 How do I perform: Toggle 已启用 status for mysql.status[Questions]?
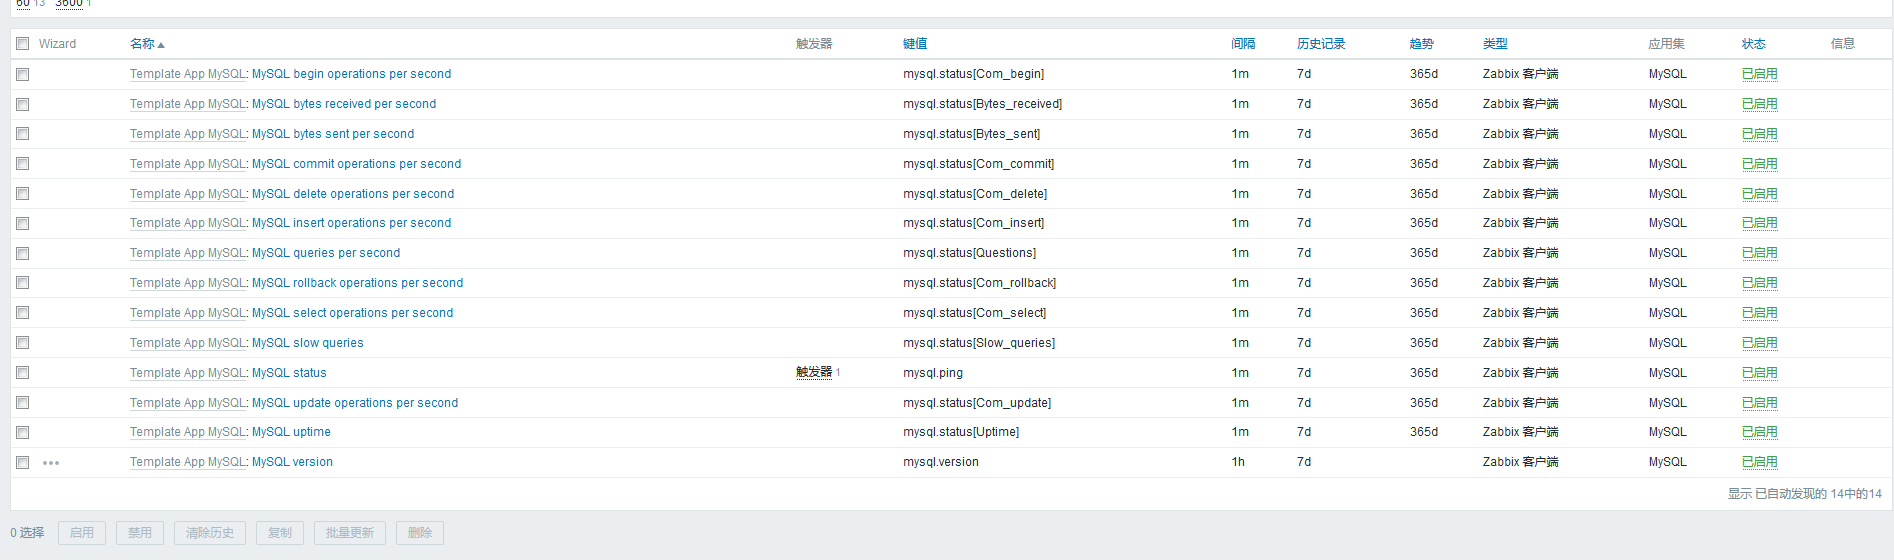coord(1760,253)
